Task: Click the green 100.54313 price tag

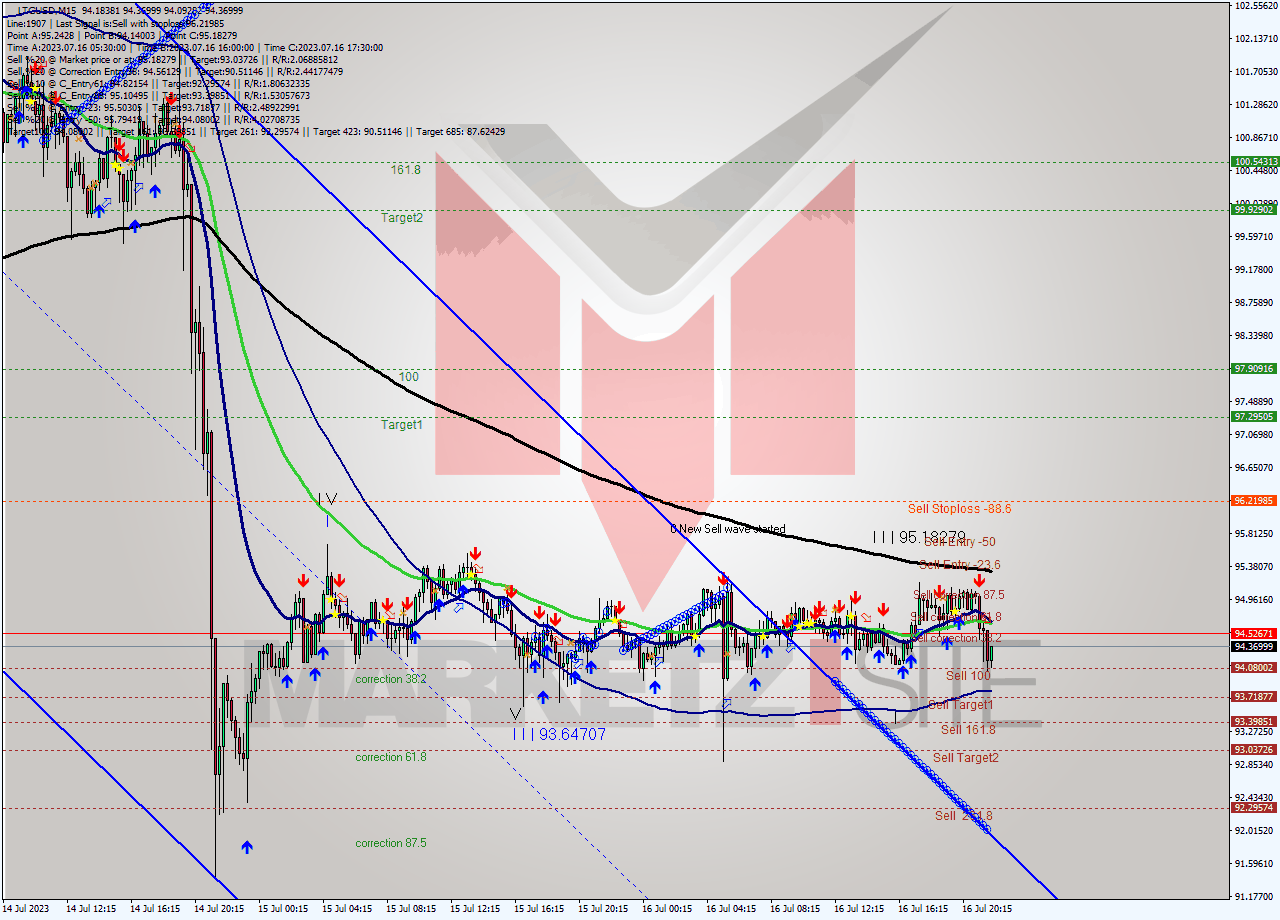Action: (1254, 161)
